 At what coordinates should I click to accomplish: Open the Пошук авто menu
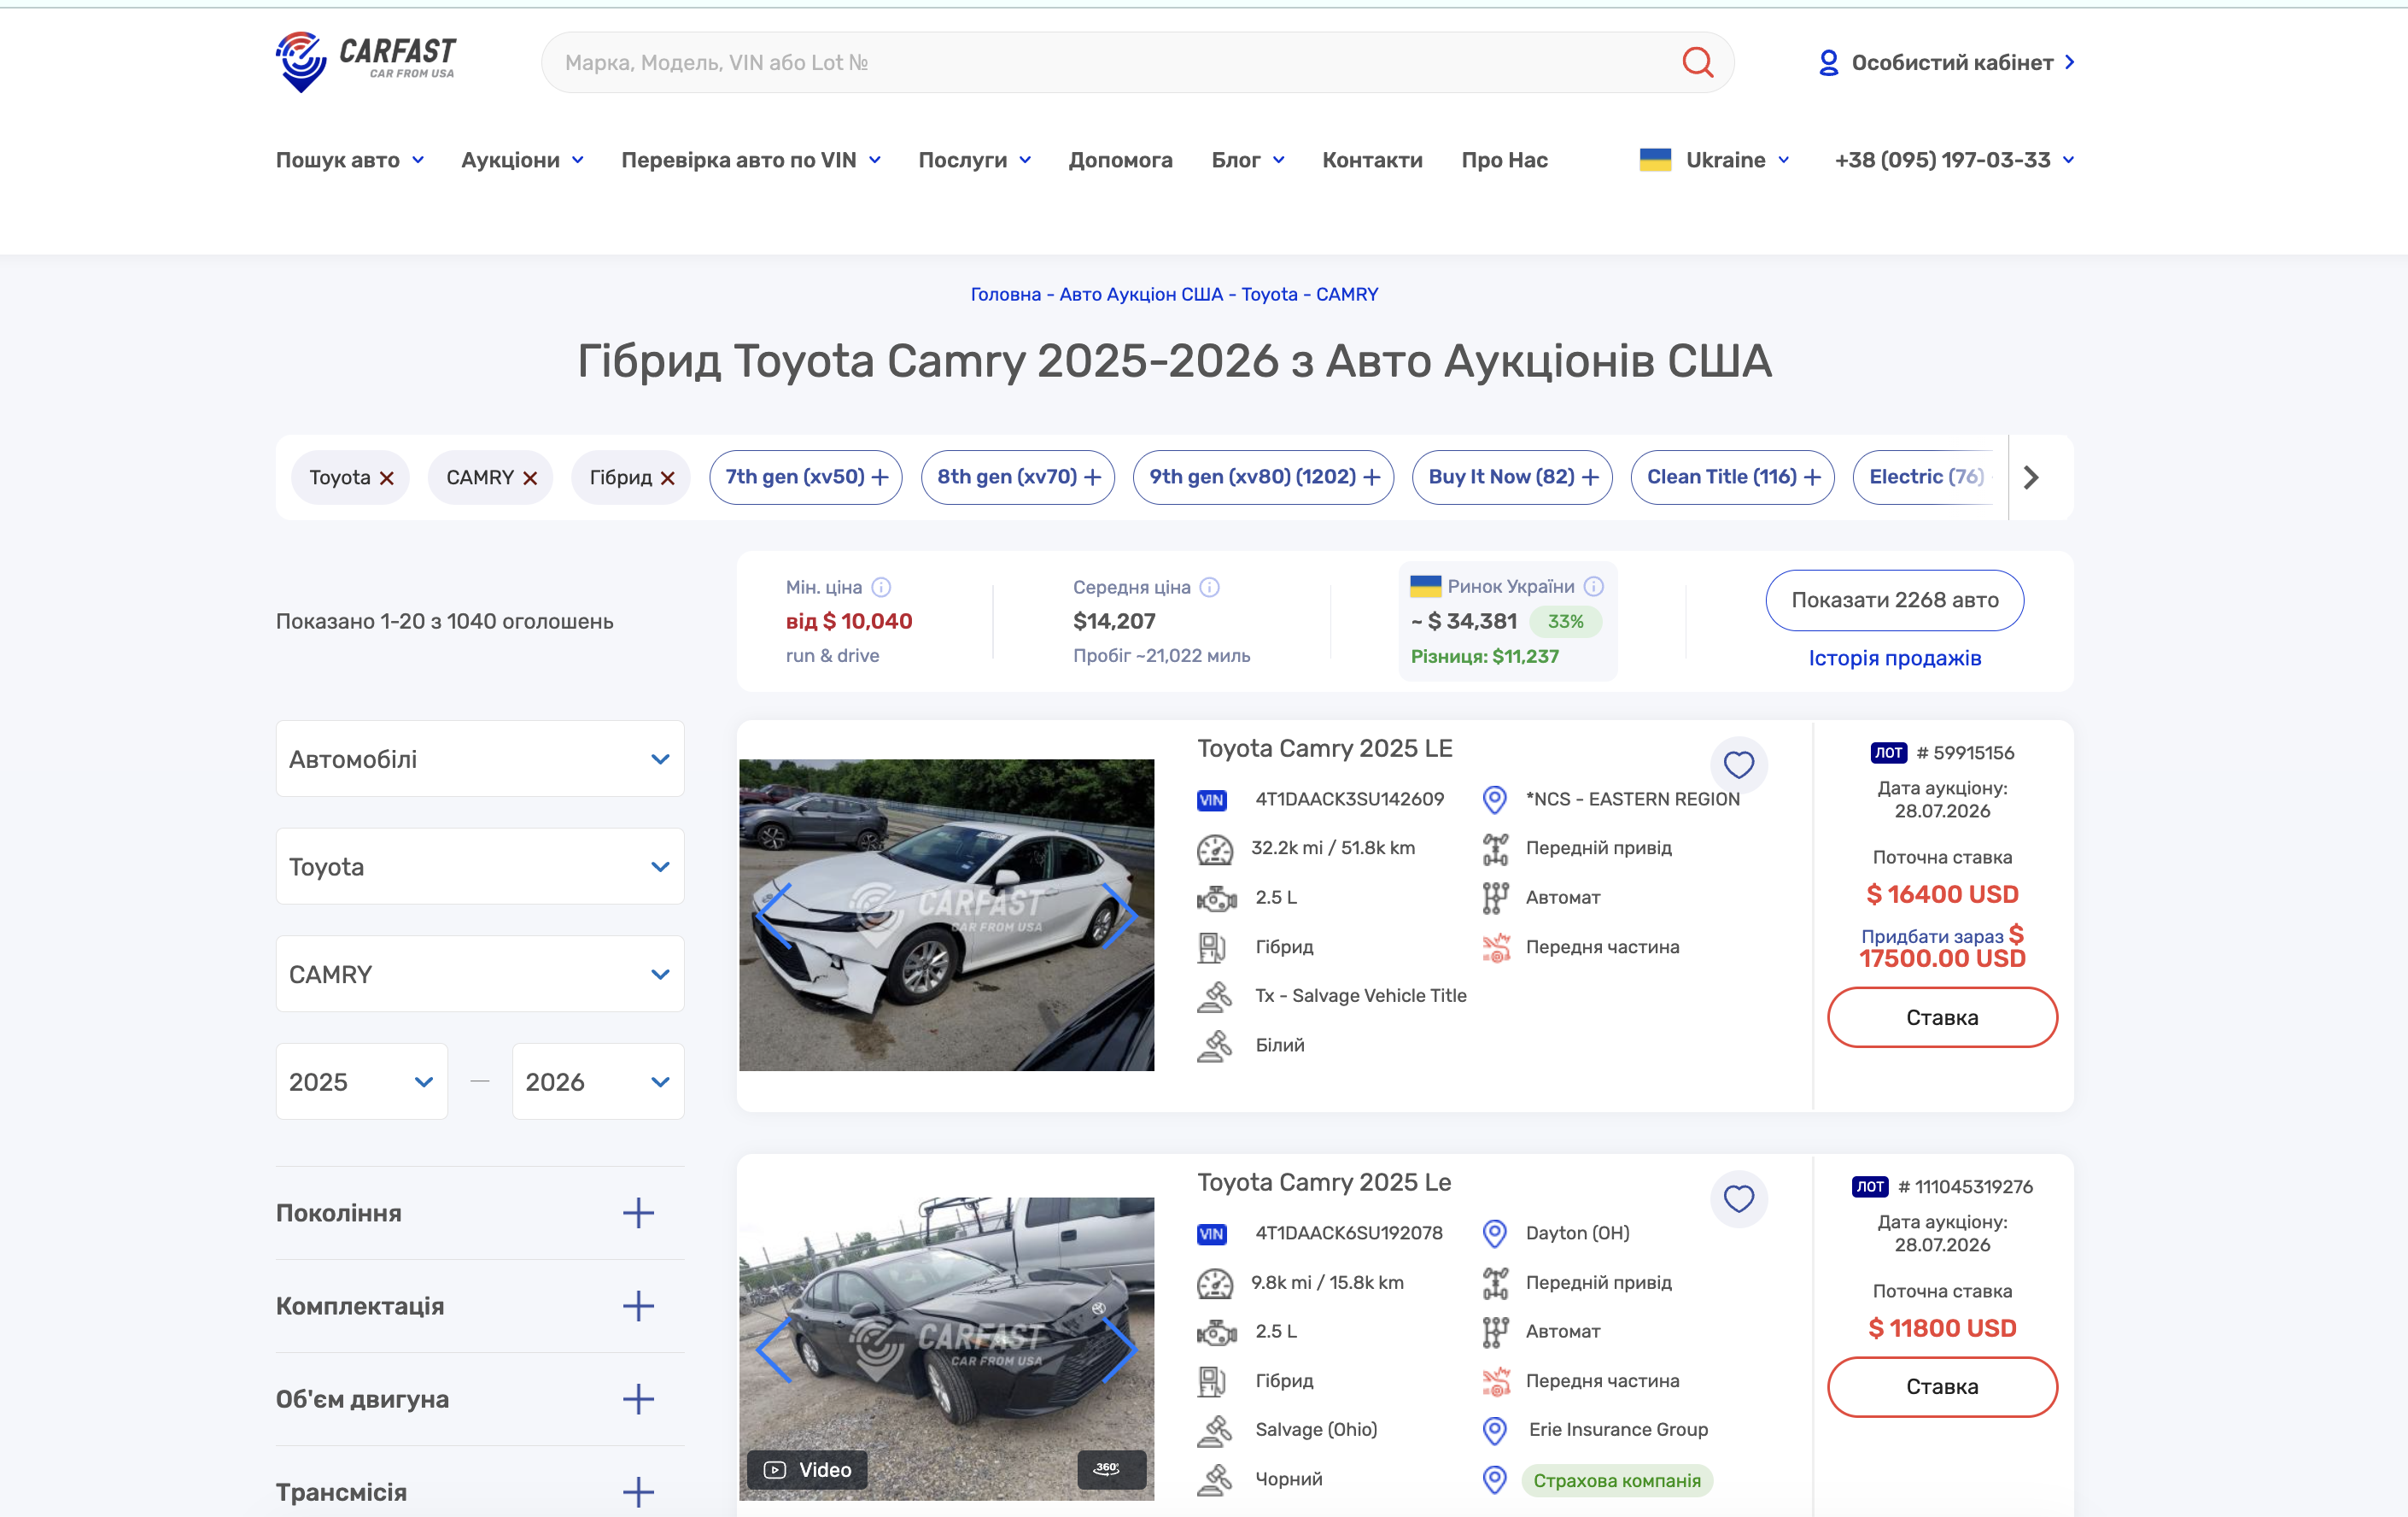click(x=350, y=160)
